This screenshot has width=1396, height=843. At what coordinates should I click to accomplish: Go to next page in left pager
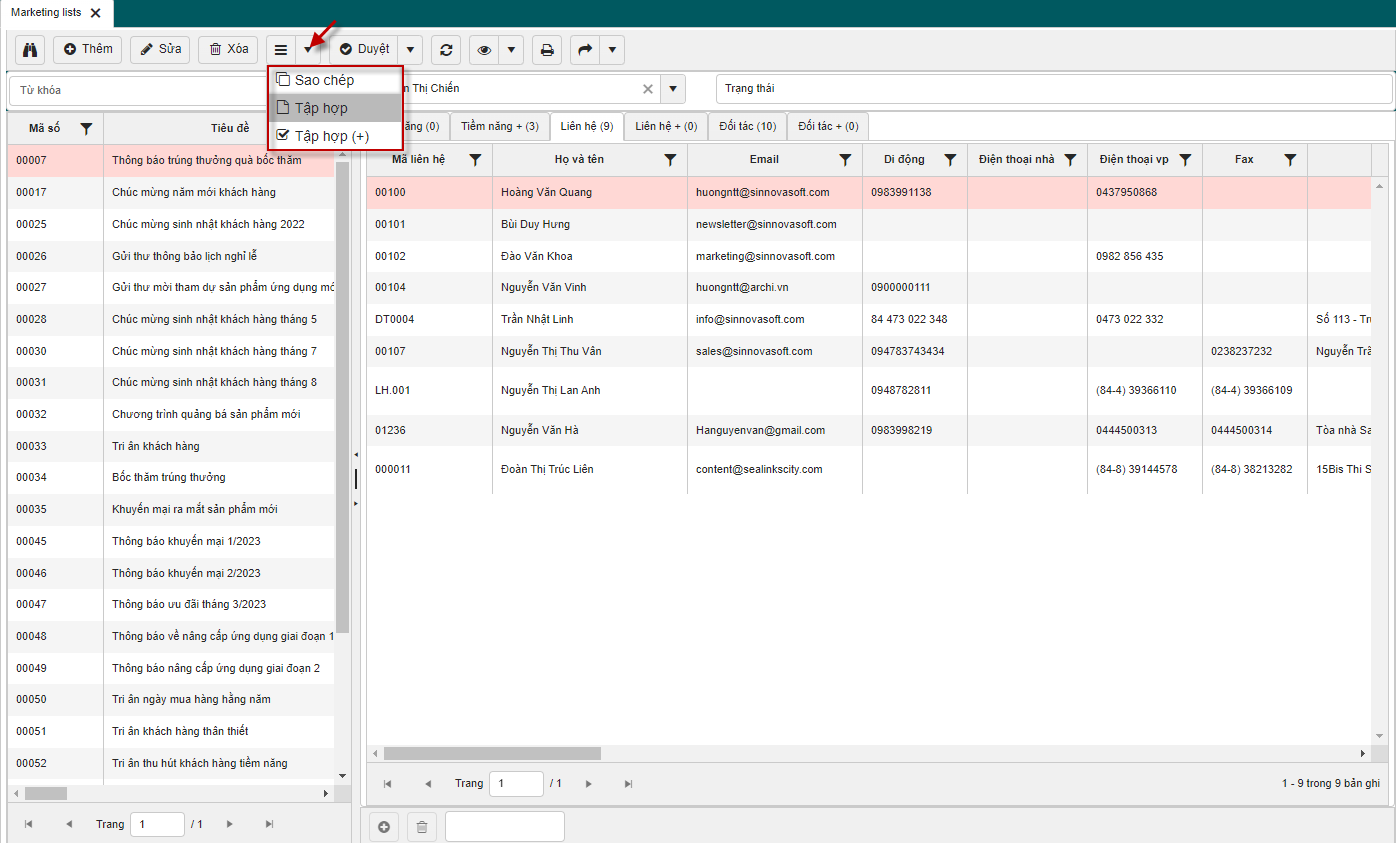(230, 824)
